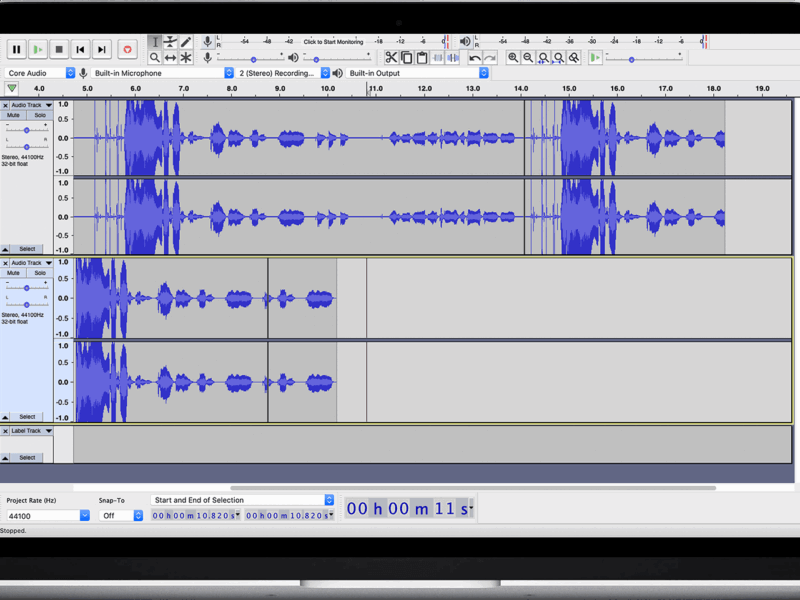The width and height of the screenshot is (800, 600).
Task: Click the Zoom In magnifier button
Action: [x=513, y=58]
